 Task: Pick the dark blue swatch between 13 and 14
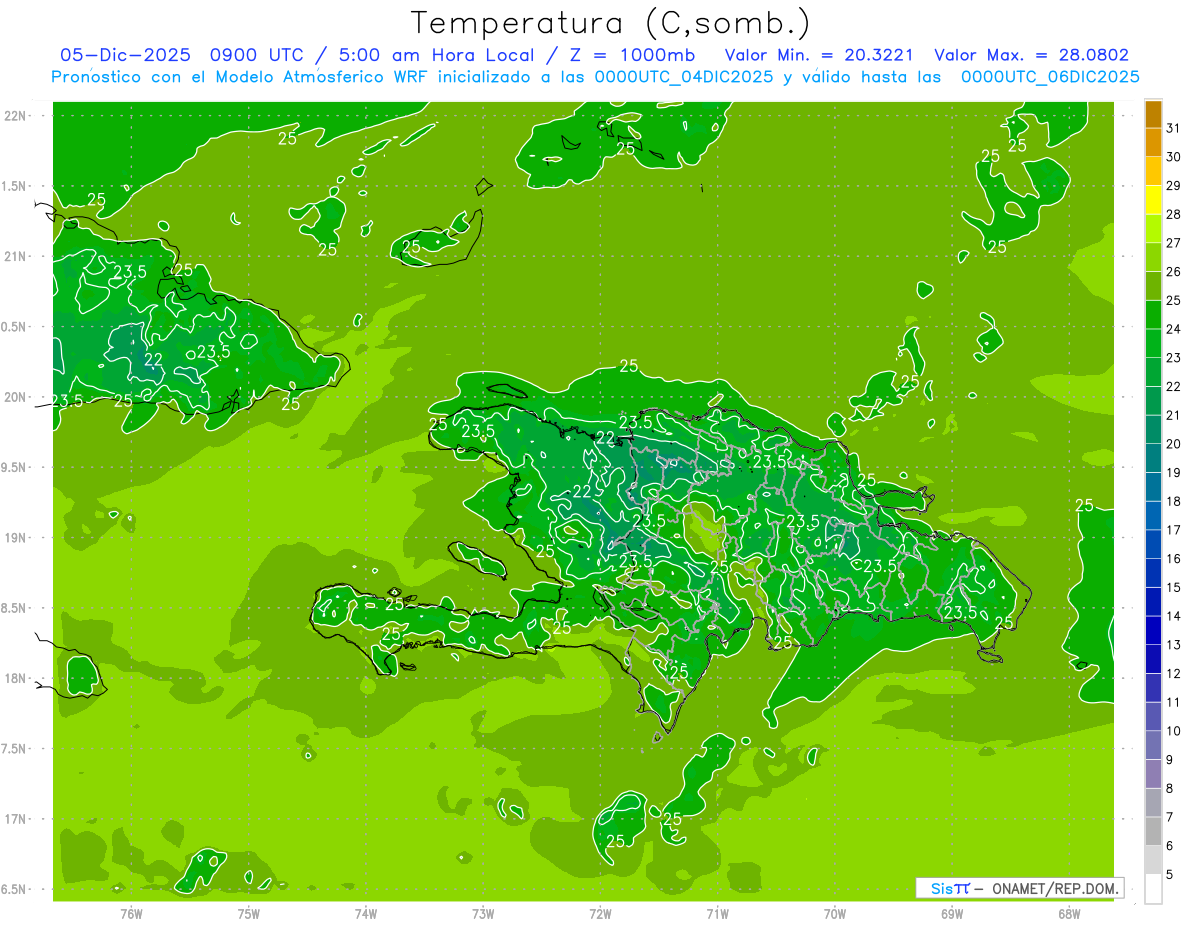click(x=1154, y=631)
